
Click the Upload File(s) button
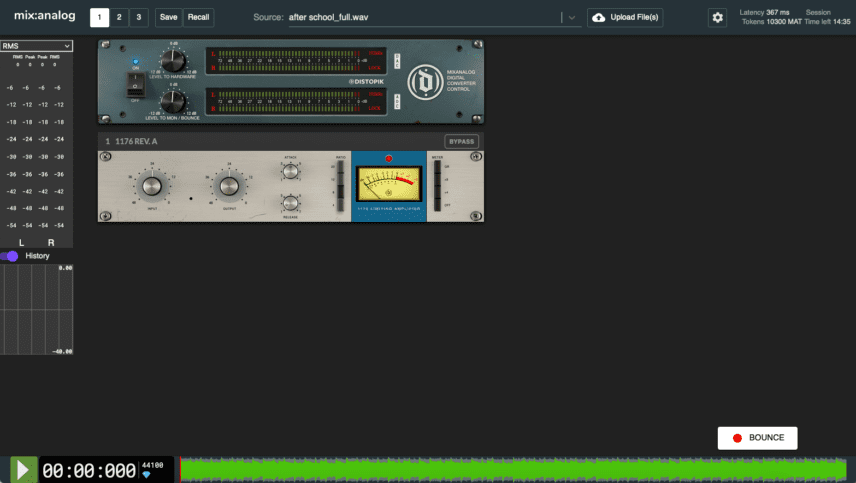(625, 17)
